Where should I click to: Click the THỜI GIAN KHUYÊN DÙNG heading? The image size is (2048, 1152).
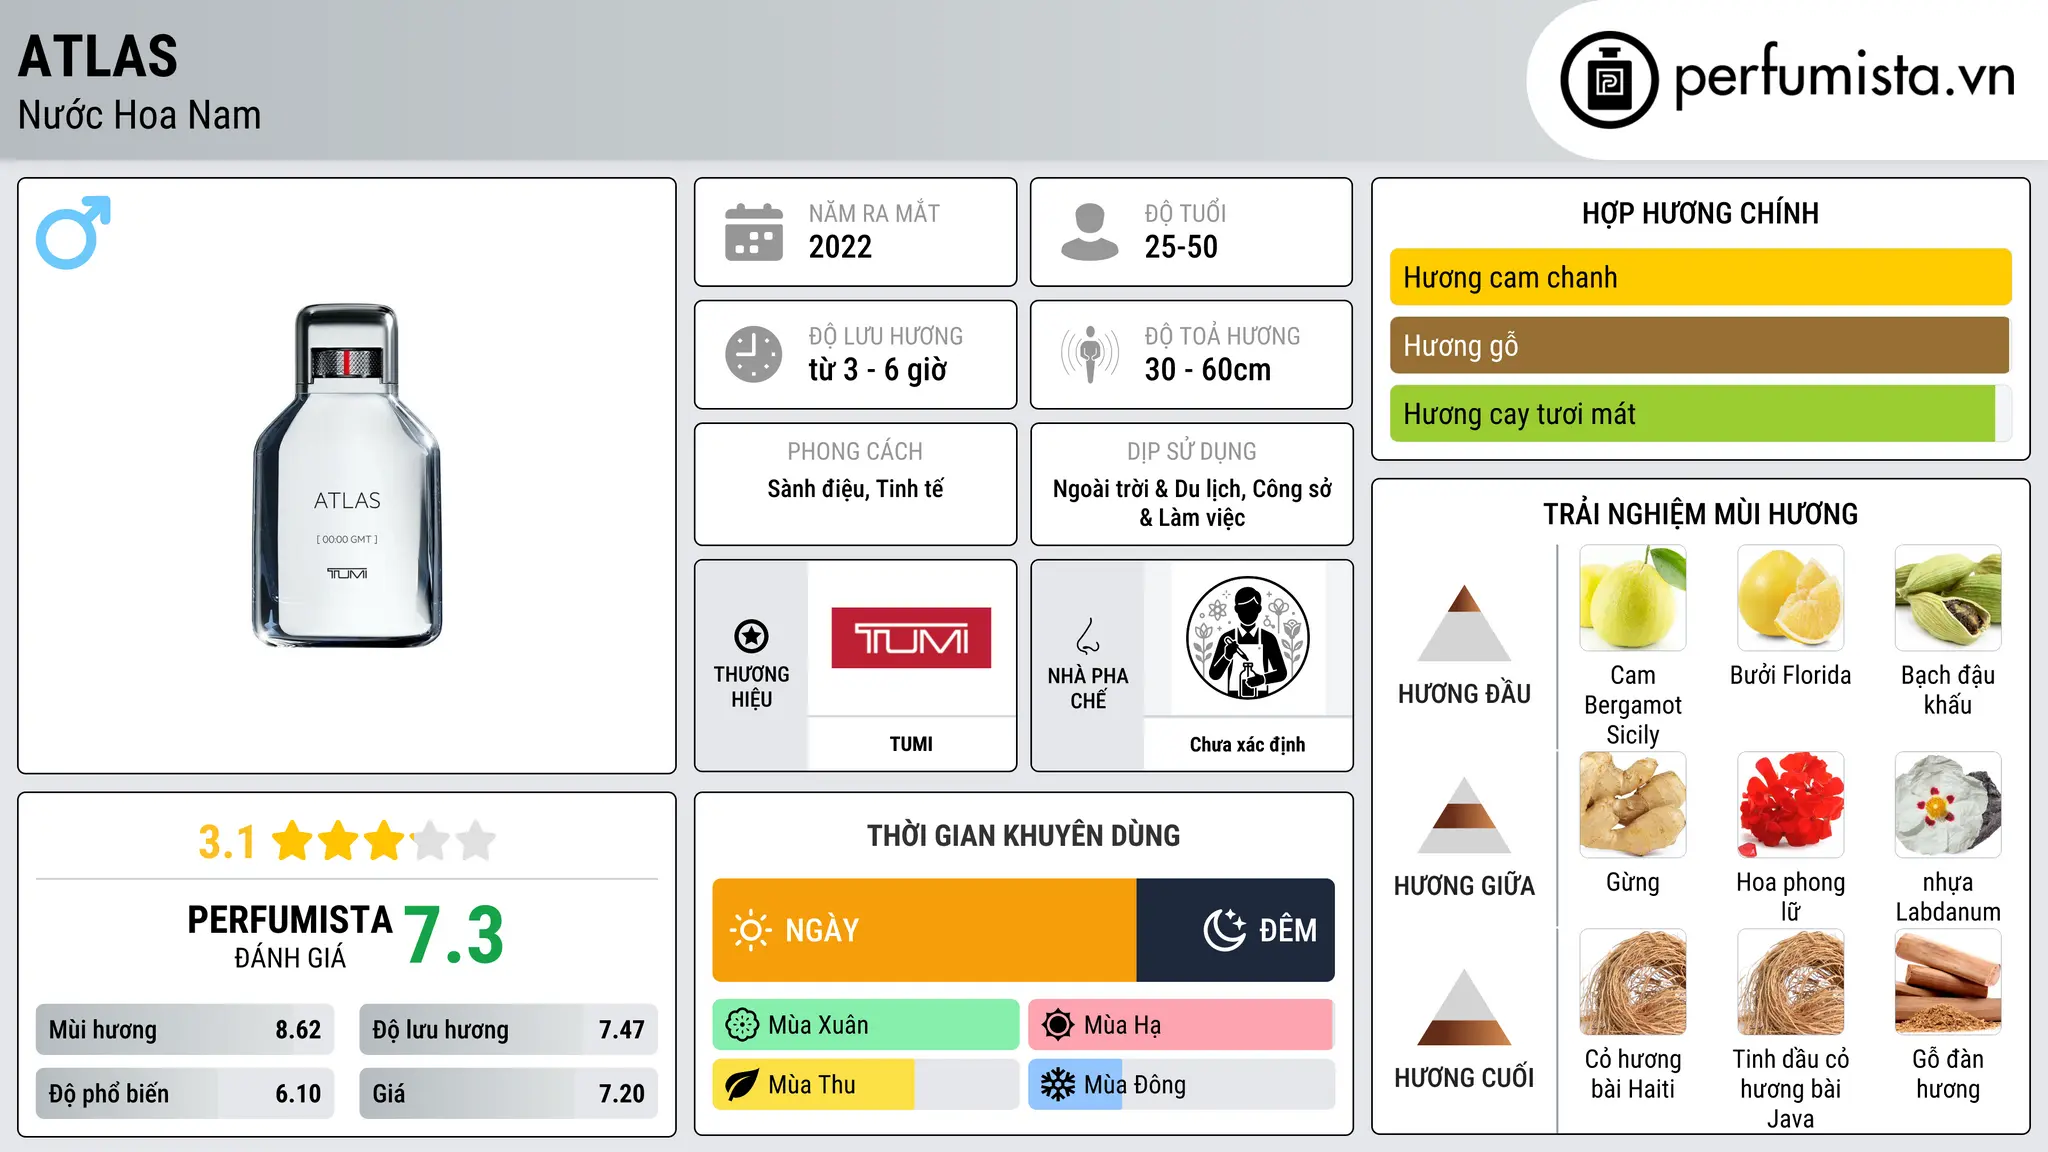point(1023,835)
